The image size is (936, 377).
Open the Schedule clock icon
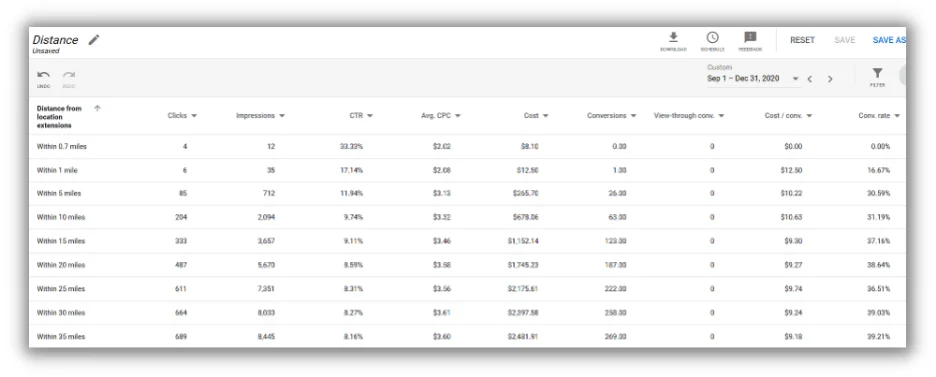pos(712,42)
